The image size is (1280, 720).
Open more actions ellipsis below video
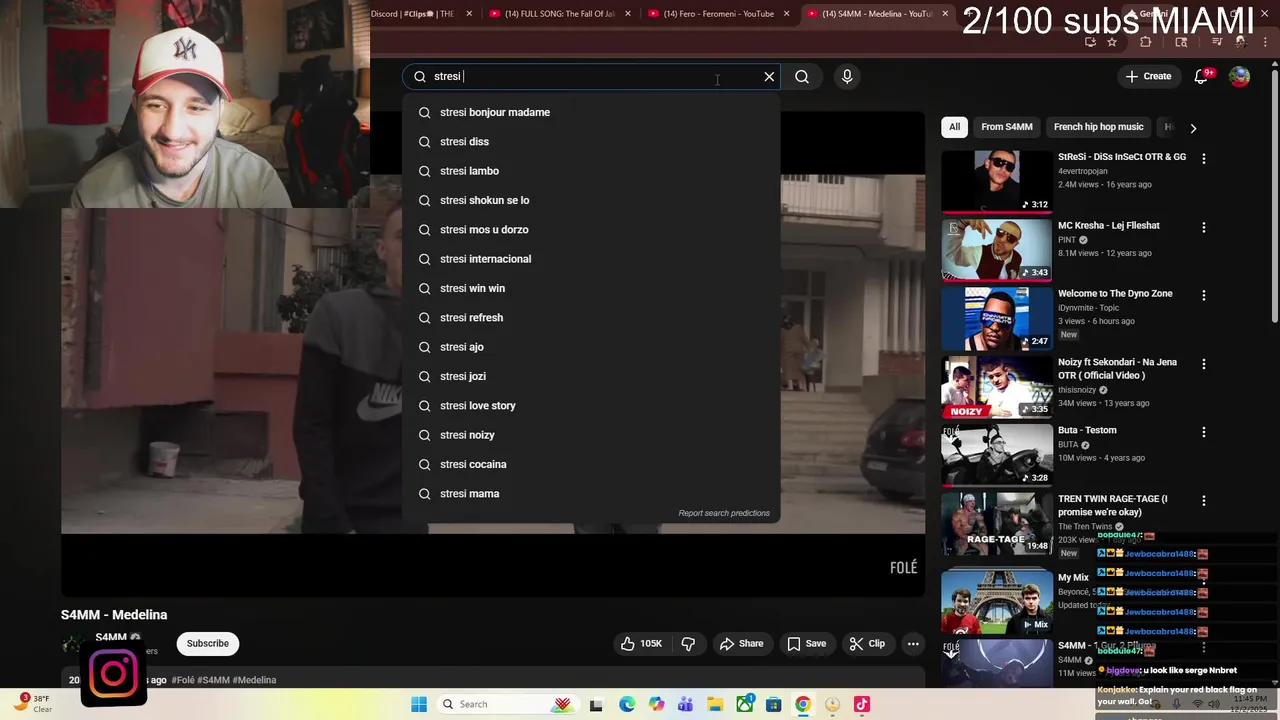(x=913, y=644)
